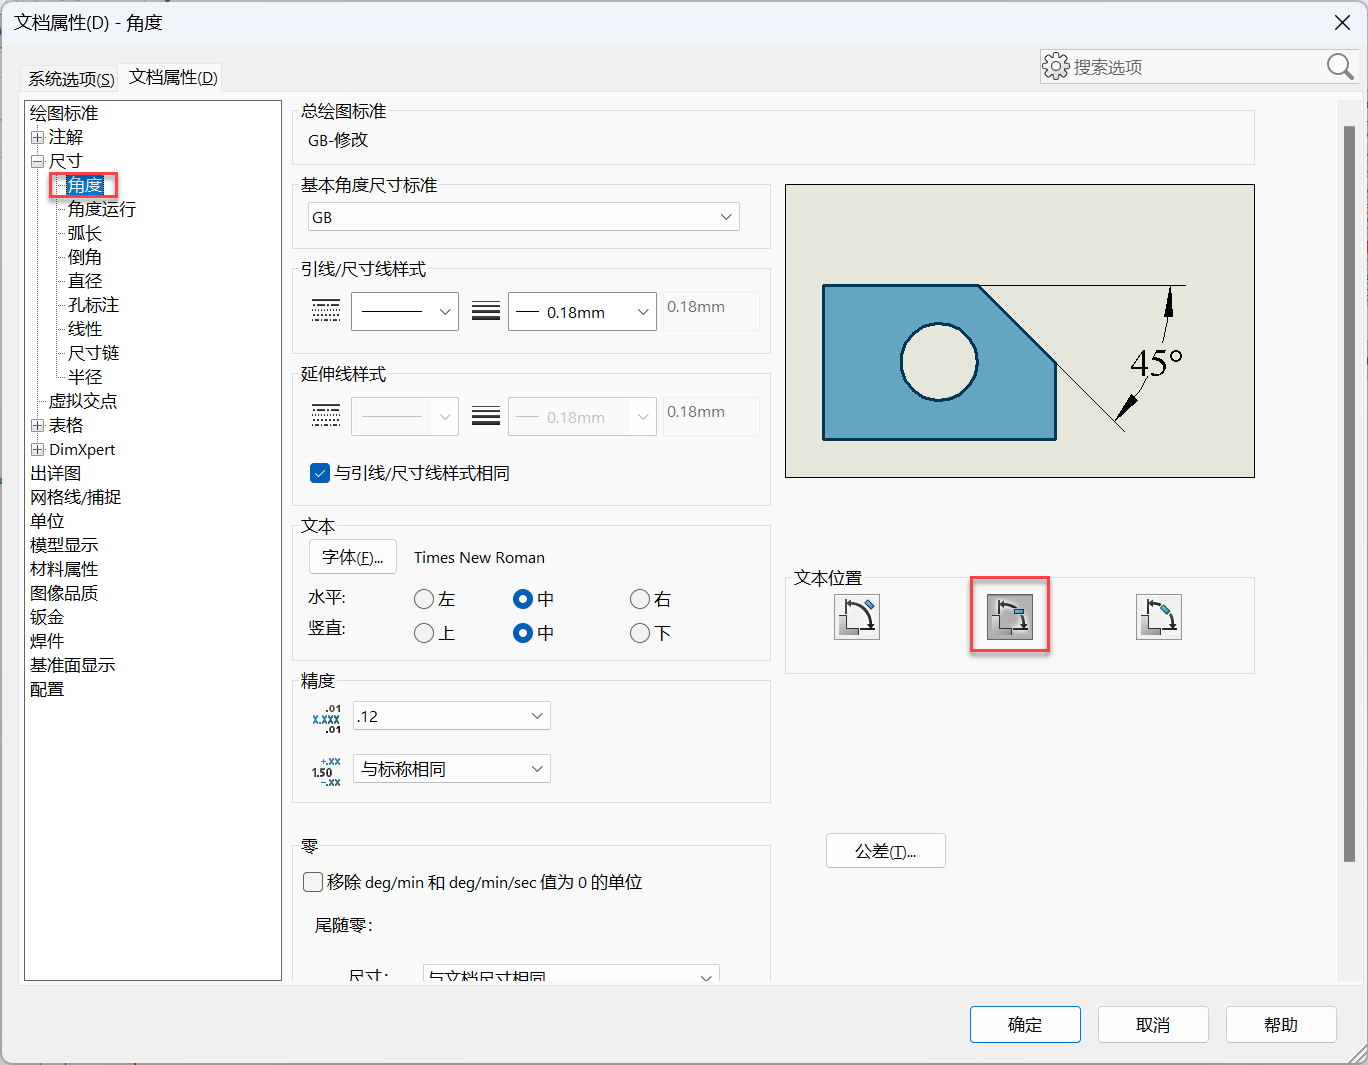
Task: Expand the 注解 tree node
Action: pos(37,137)
